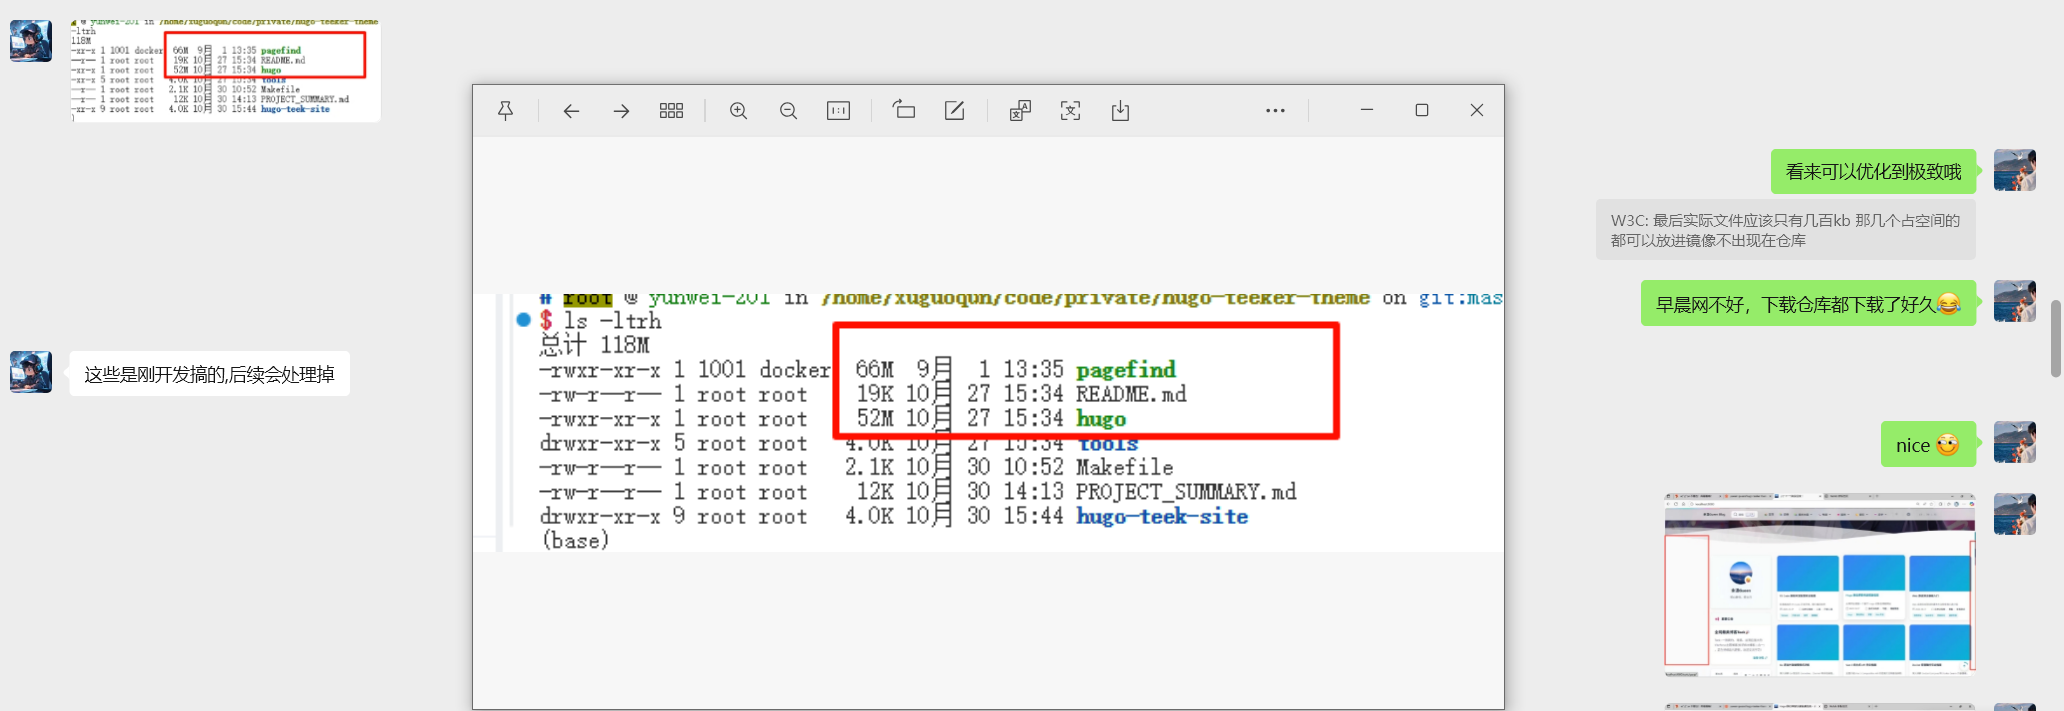
Task: Go to the next image
Action: (621, 111)
